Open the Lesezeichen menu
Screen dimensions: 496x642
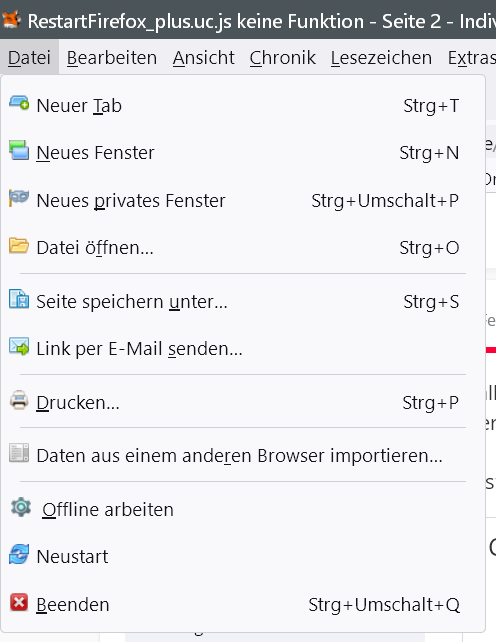point(381,58)
